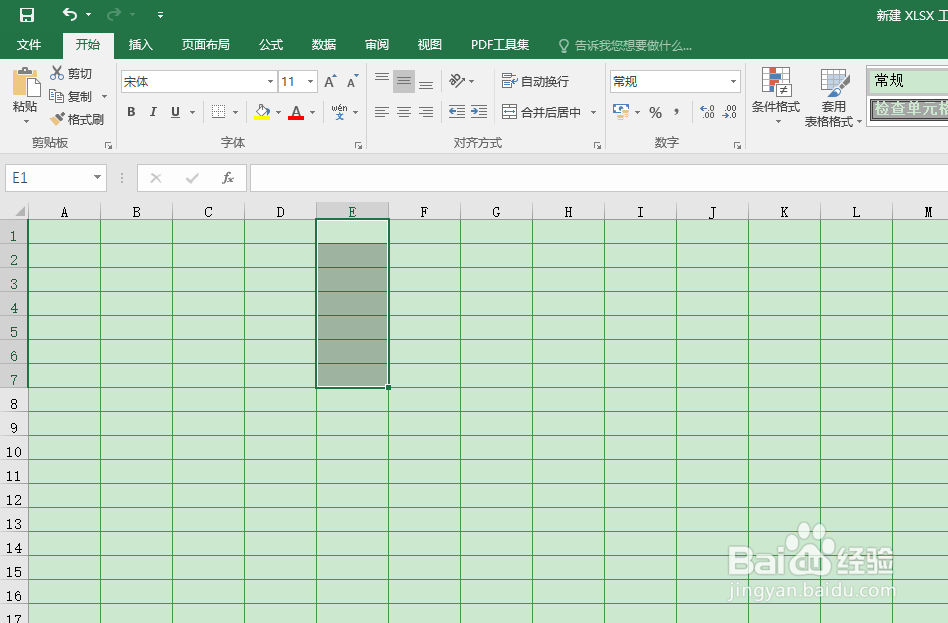Toggle top vertical alignment
The width and height of the screenshot is (948, 623).
pos(381,80)
